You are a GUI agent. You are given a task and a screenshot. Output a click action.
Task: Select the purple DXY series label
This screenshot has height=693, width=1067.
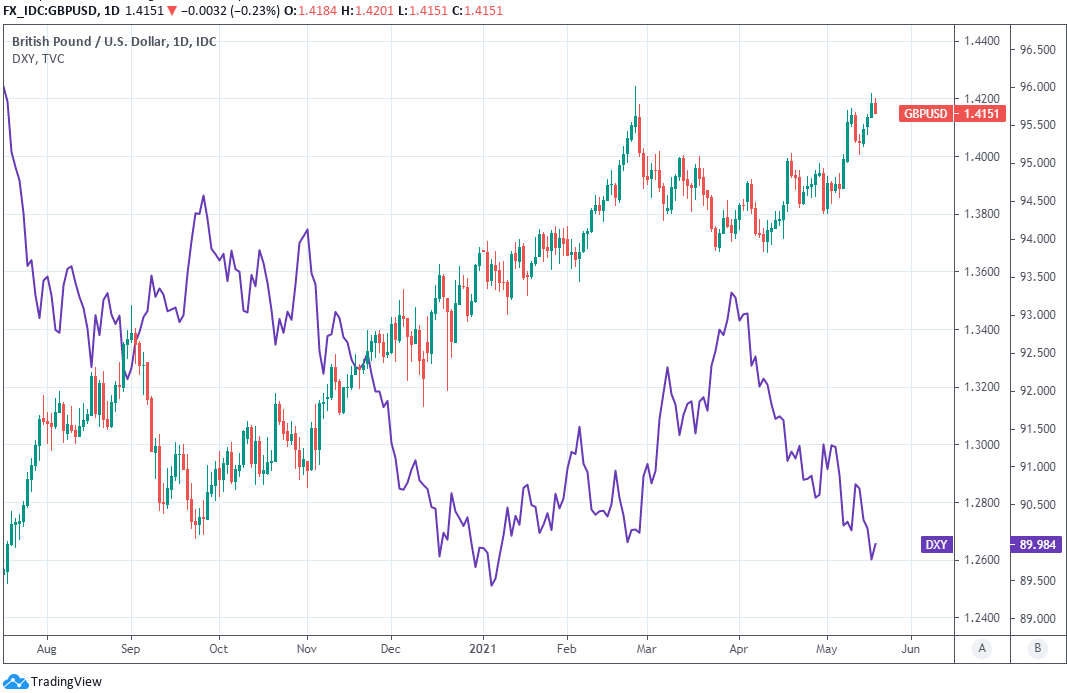pos(936,545)
